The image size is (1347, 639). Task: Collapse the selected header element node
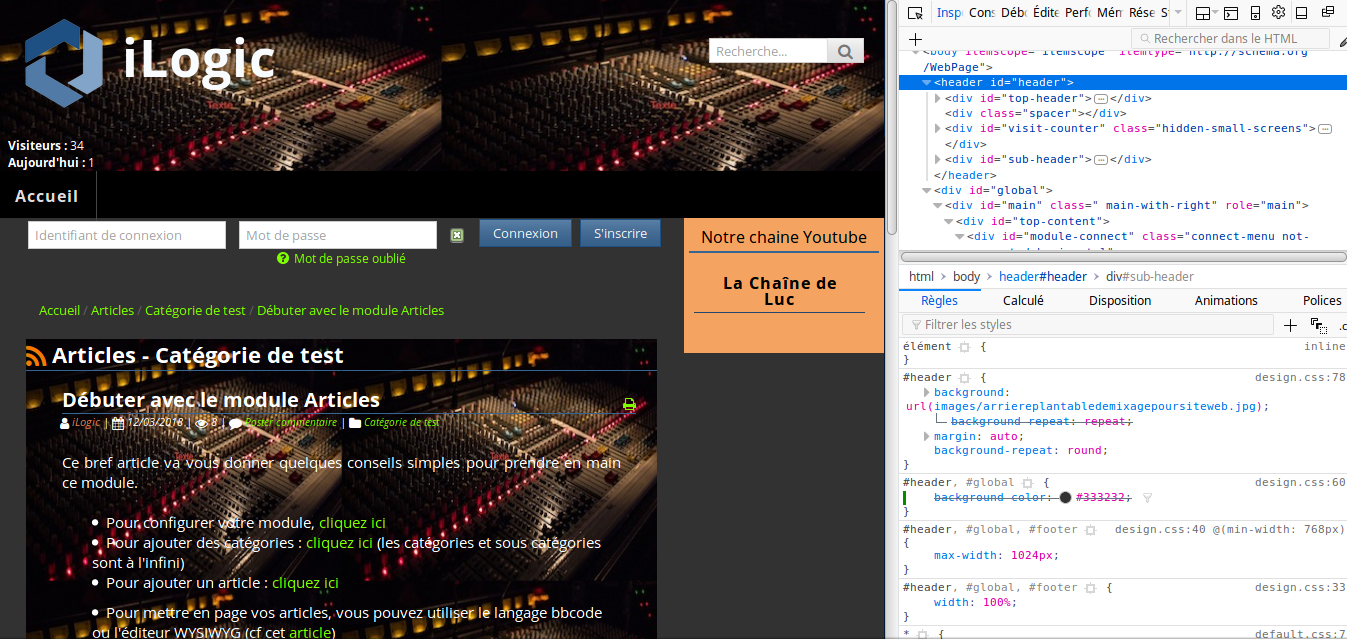(x=926, y=83)
